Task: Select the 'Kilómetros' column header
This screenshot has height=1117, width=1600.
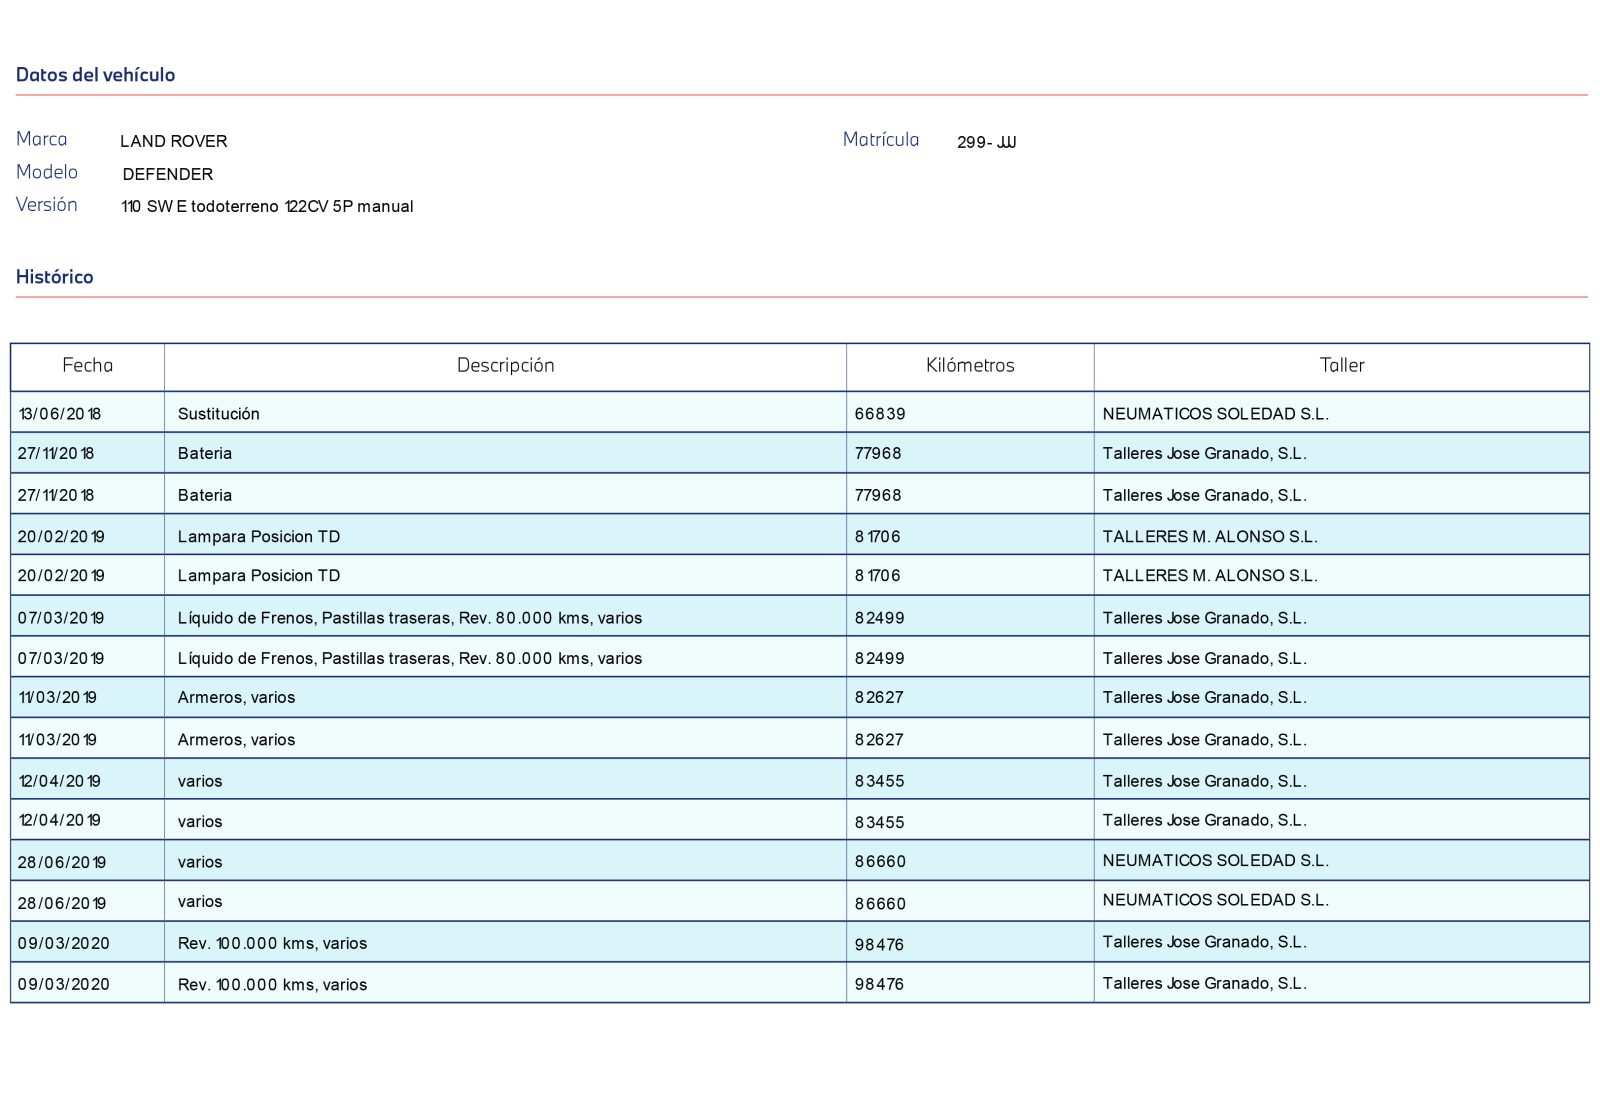Action: click(x=969, y=366)
